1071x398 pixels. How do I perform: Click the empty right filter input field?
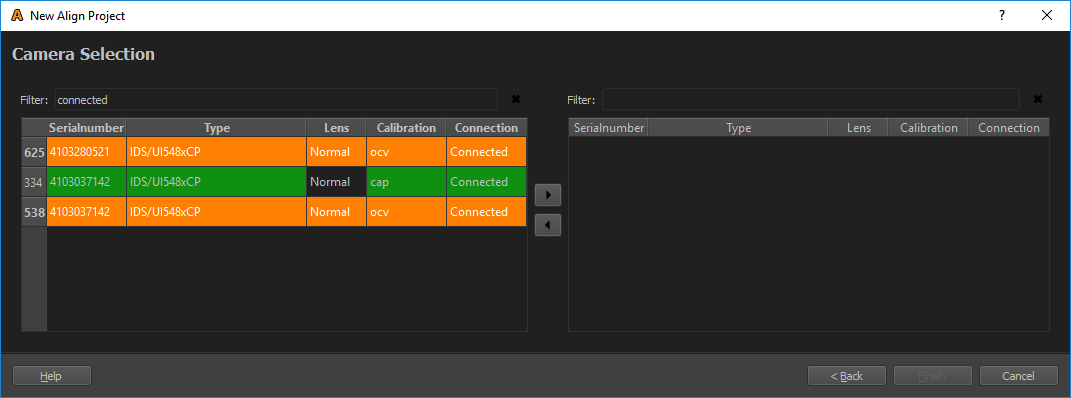(x=811, y=100)
